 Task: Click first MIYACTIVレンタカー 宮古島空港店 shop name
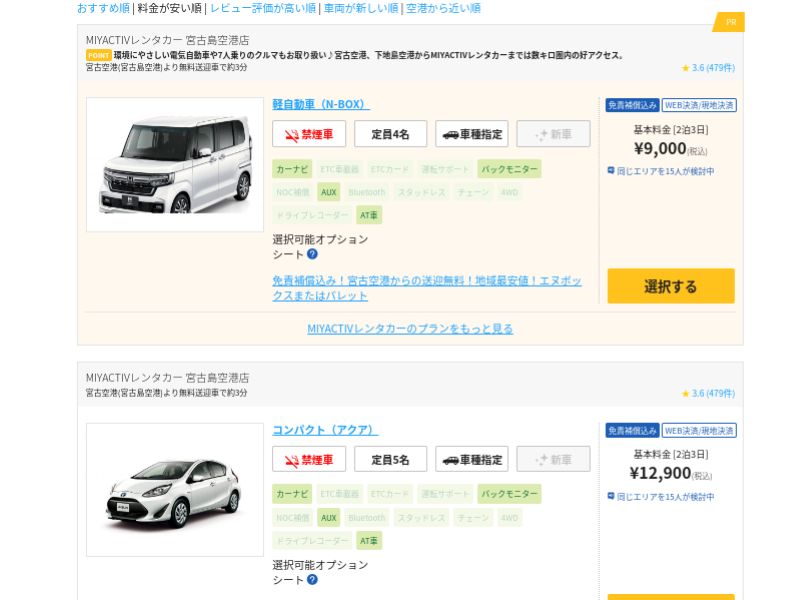pos(167,40)
